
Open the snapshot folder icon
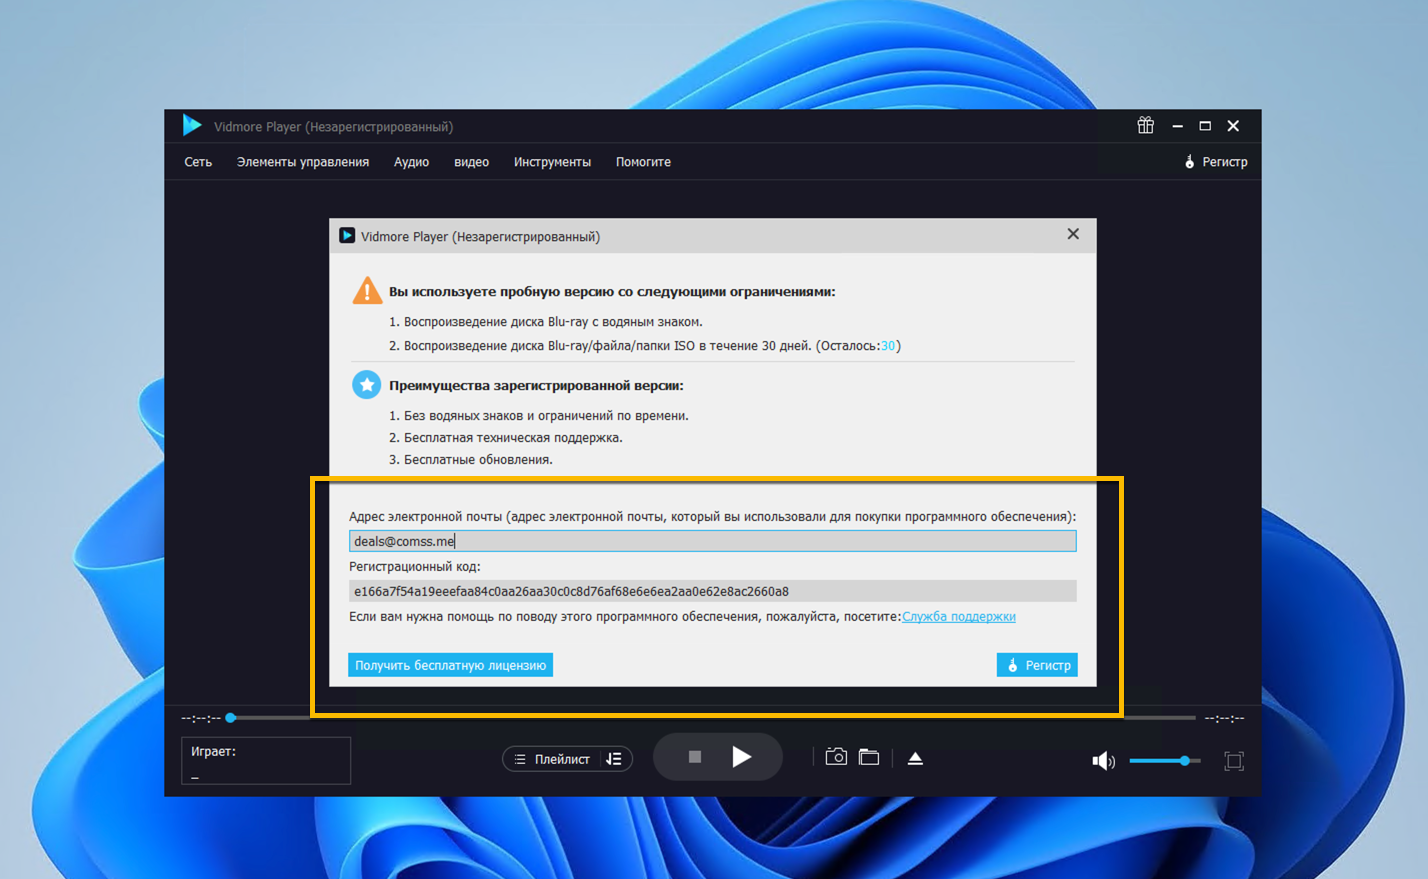coord(869,757)
